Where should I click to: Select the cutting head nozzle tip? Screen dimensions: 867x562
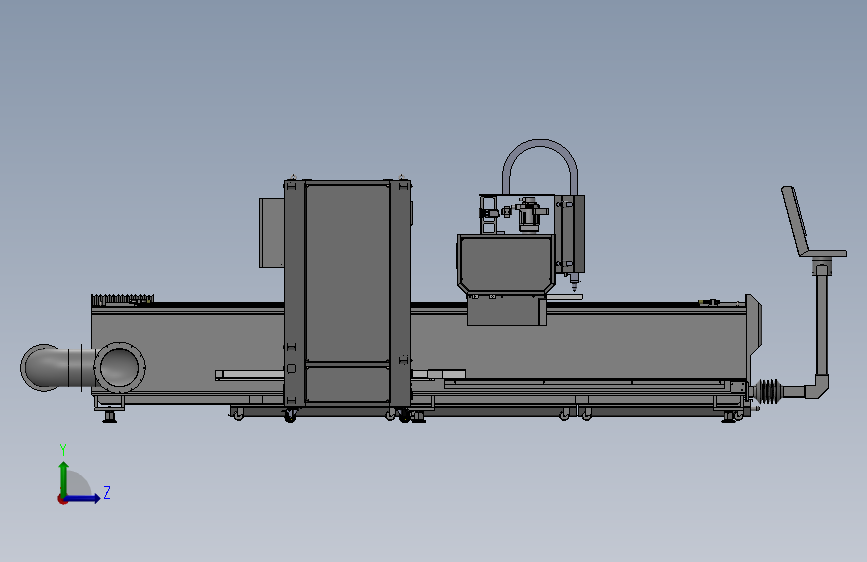point(574,287)
